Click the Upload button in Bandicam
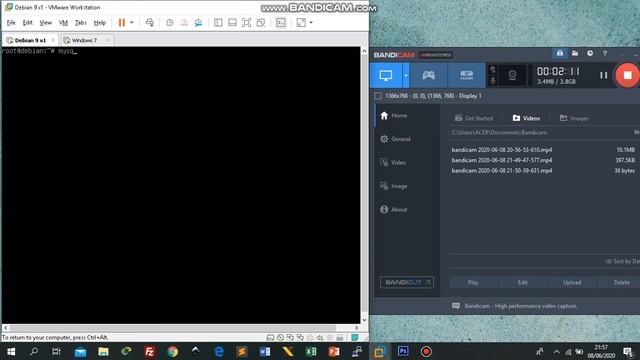640x360 pixels. (572, 282)
